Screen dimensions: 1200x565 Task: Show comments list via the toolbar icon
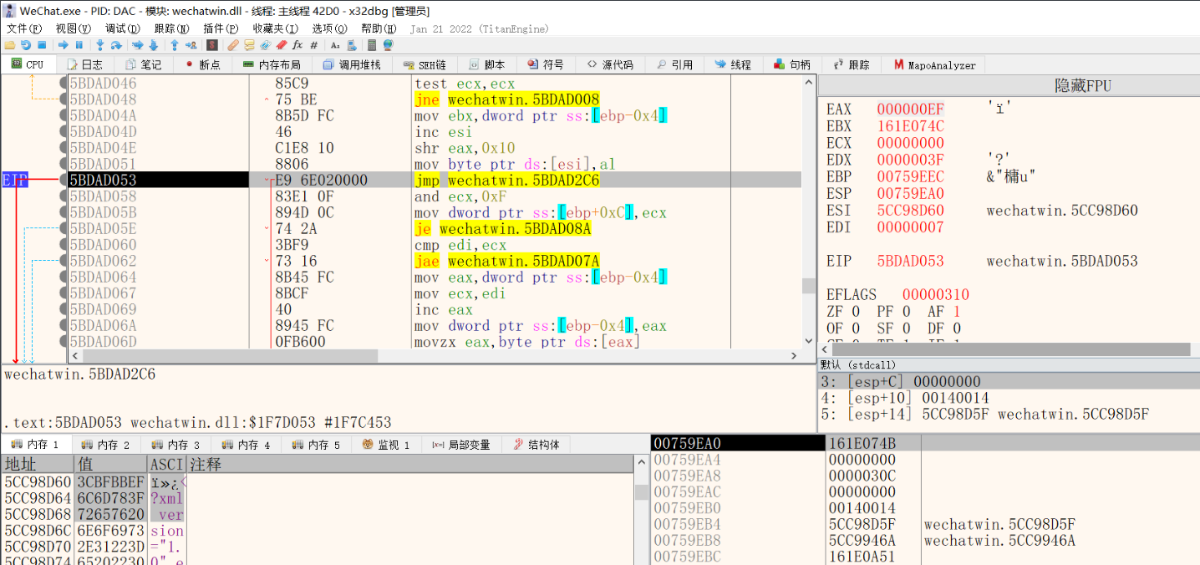(249, 45)
